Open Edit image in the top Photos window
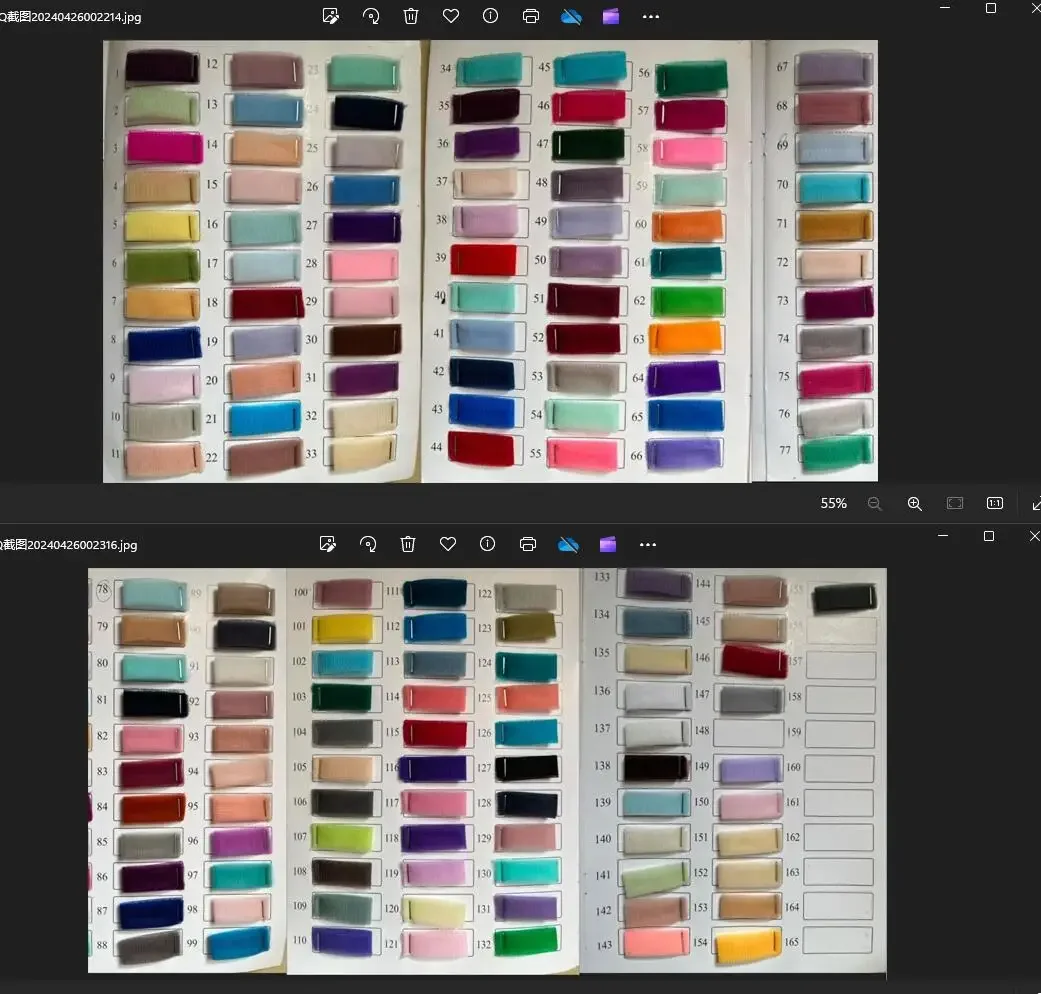1041x994 pixels. click(x=331, y=16)
